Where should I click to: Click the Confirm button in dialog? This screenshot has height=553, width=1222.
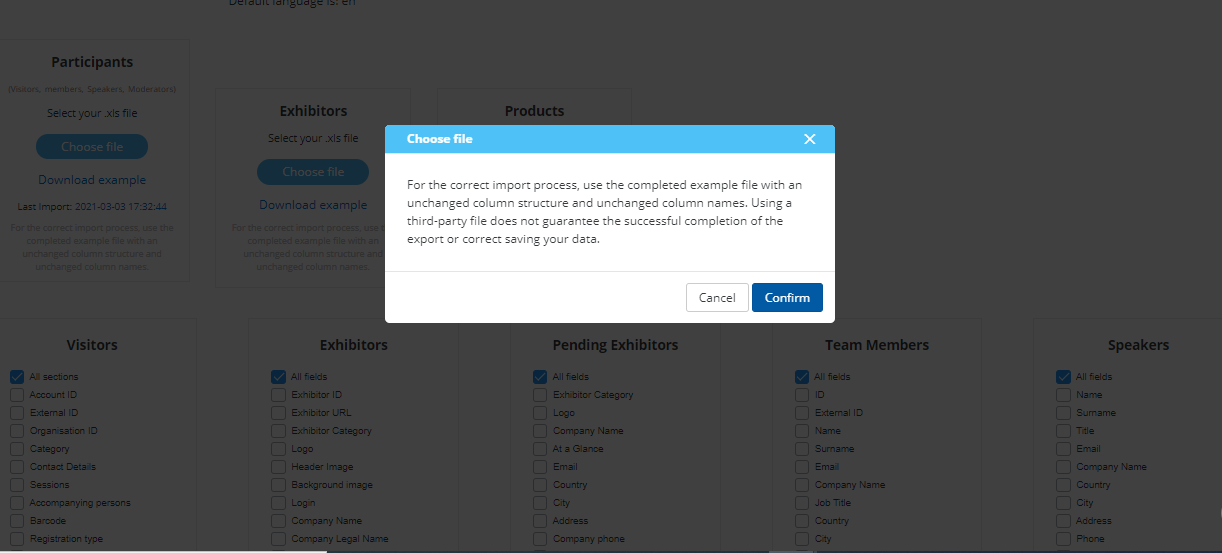click(x=787, y=298)
